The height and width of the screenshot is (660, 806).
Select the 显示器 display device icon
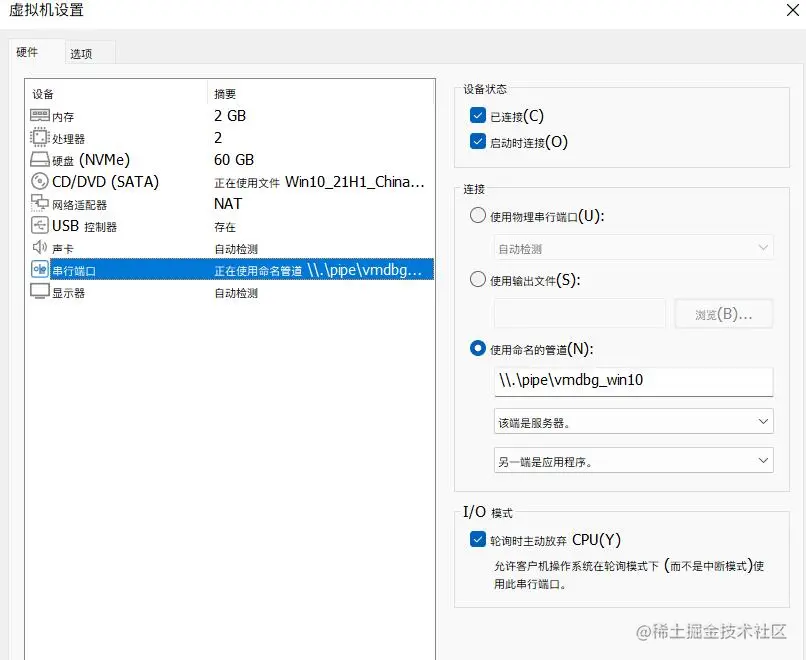click(x=37, y=291)
